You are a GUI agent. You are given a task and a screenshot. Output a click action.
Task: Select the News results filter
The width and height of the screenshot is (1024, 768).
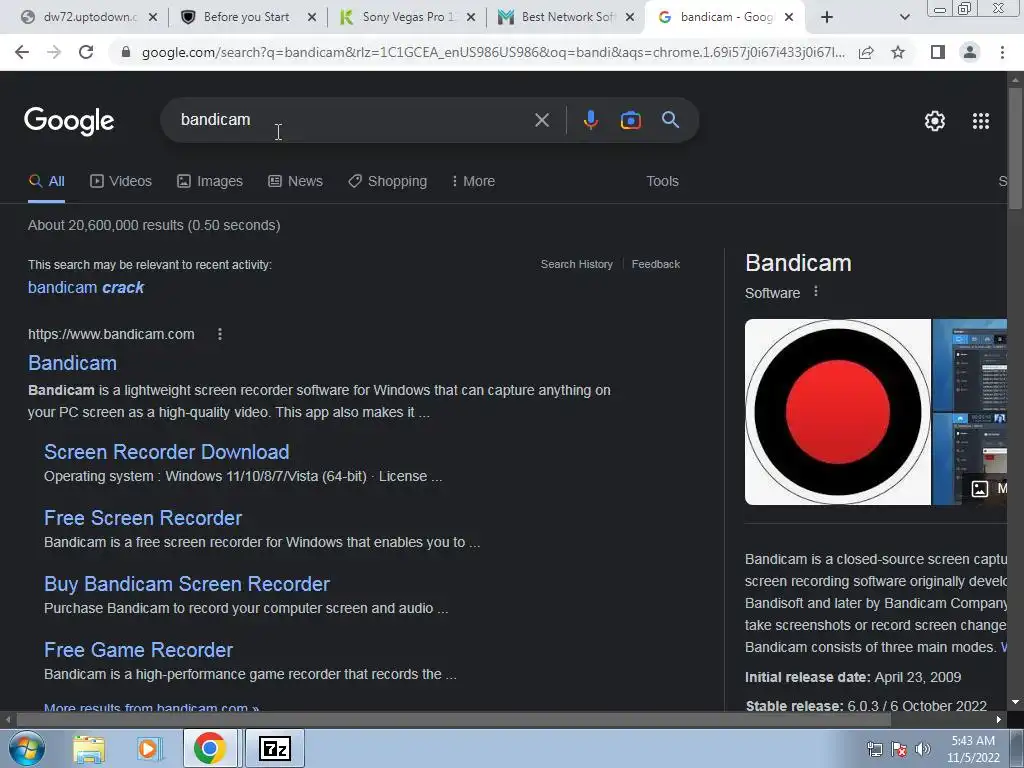295,182
